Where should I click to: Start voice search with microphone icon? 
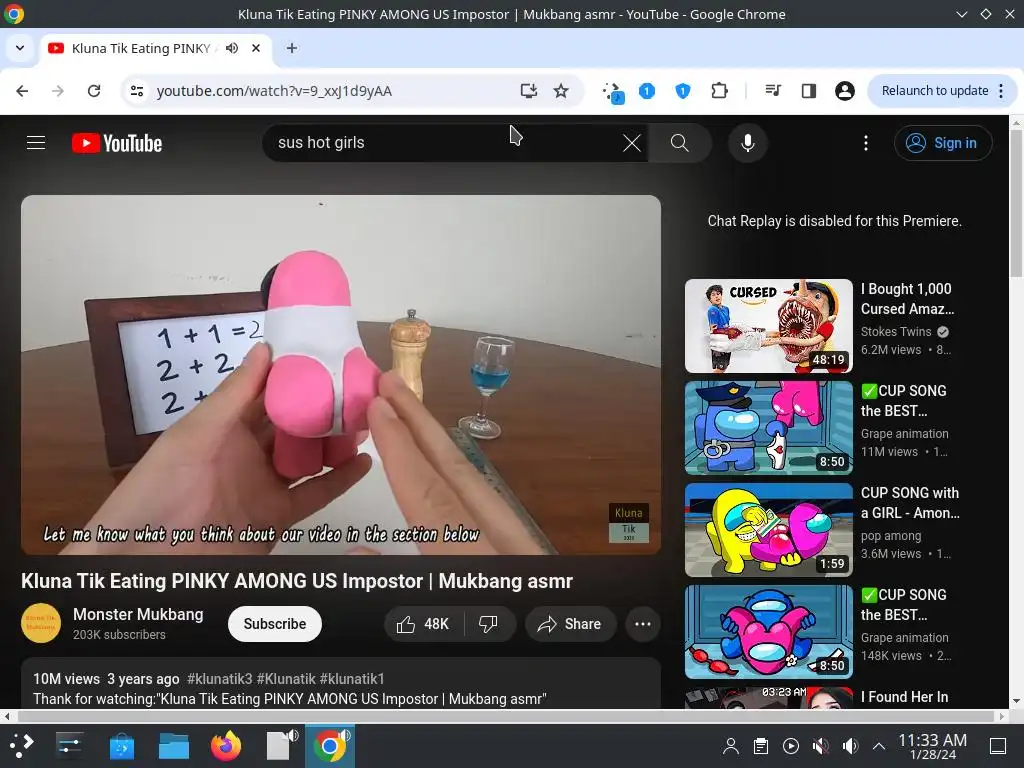[x=748, y=142]
